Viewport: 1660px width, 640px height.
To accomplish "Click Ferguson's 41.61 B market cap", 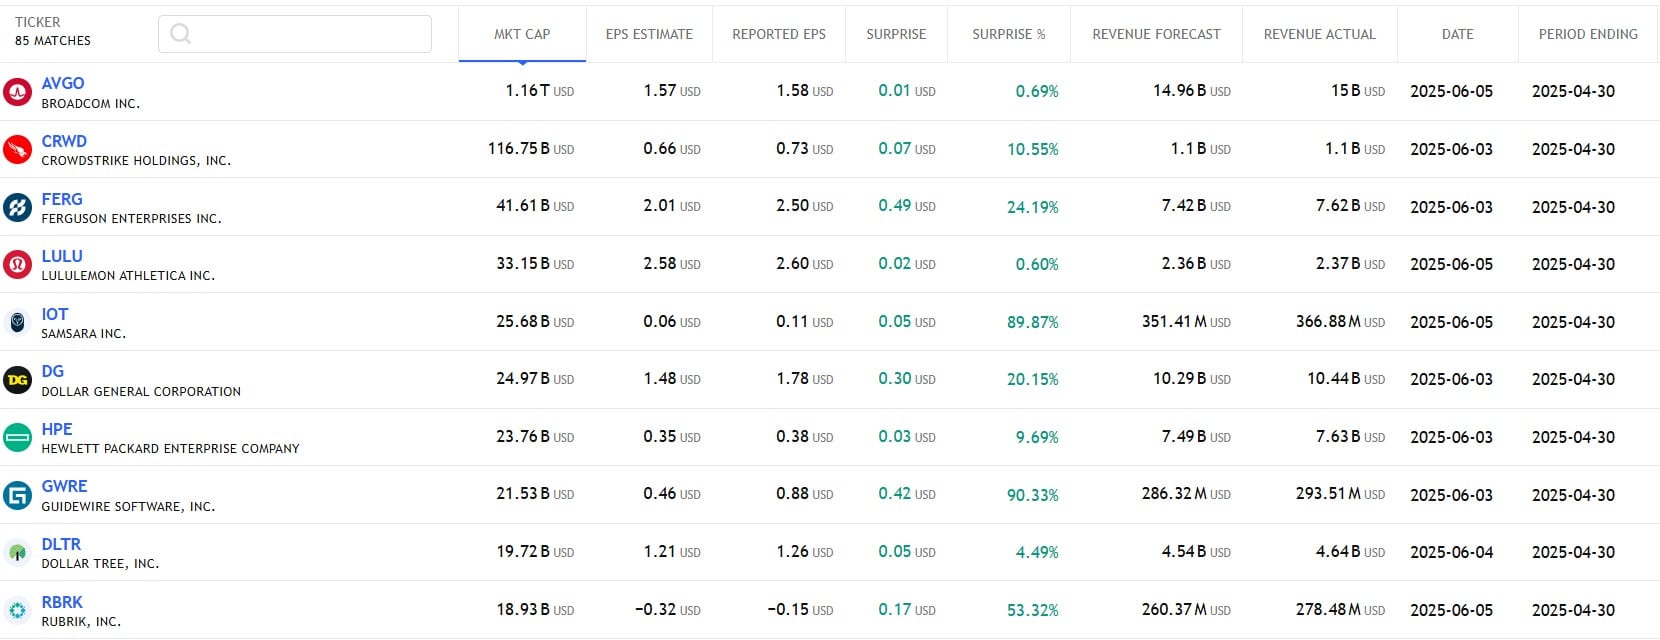I will [535, 206].
